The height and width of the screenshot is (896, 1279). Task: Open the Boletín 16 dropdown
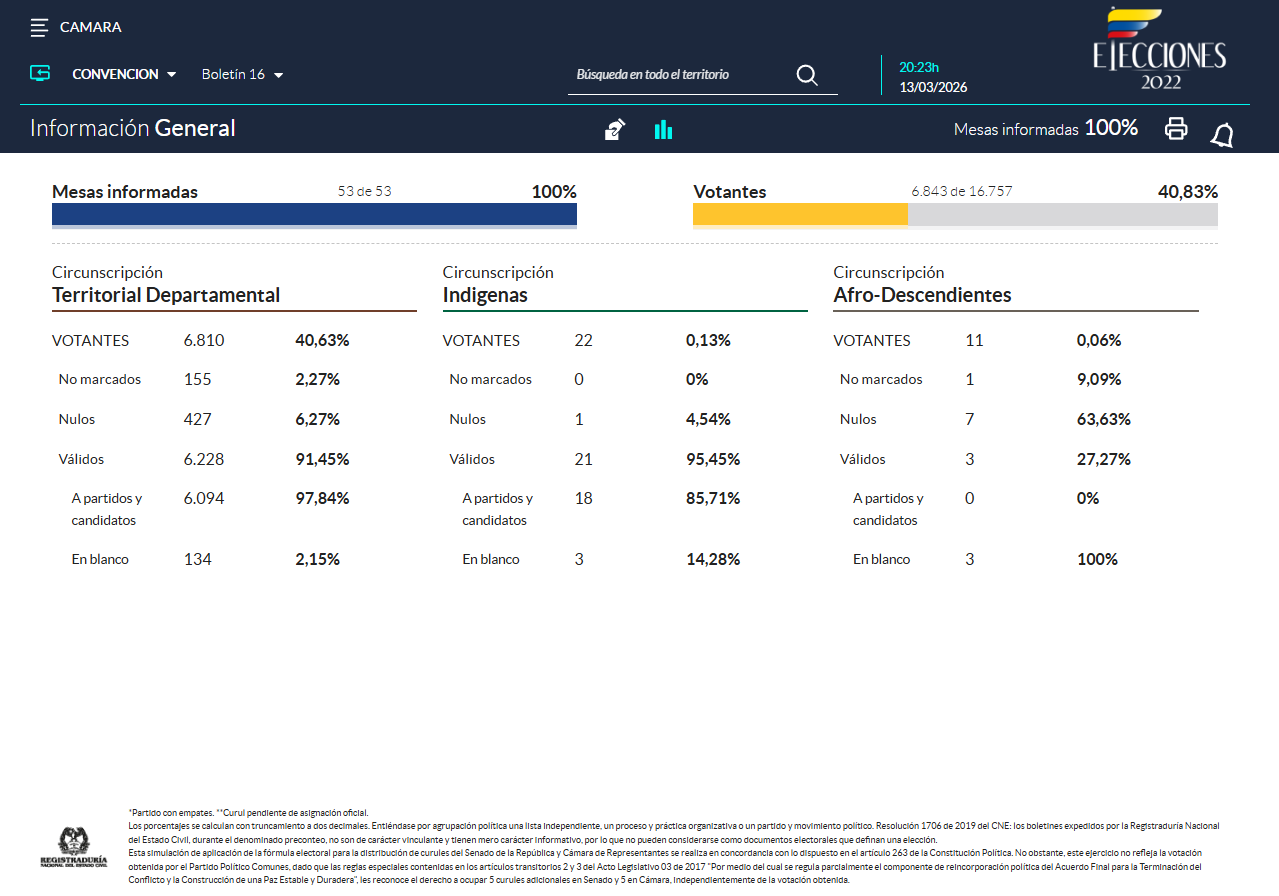[242, 75]
